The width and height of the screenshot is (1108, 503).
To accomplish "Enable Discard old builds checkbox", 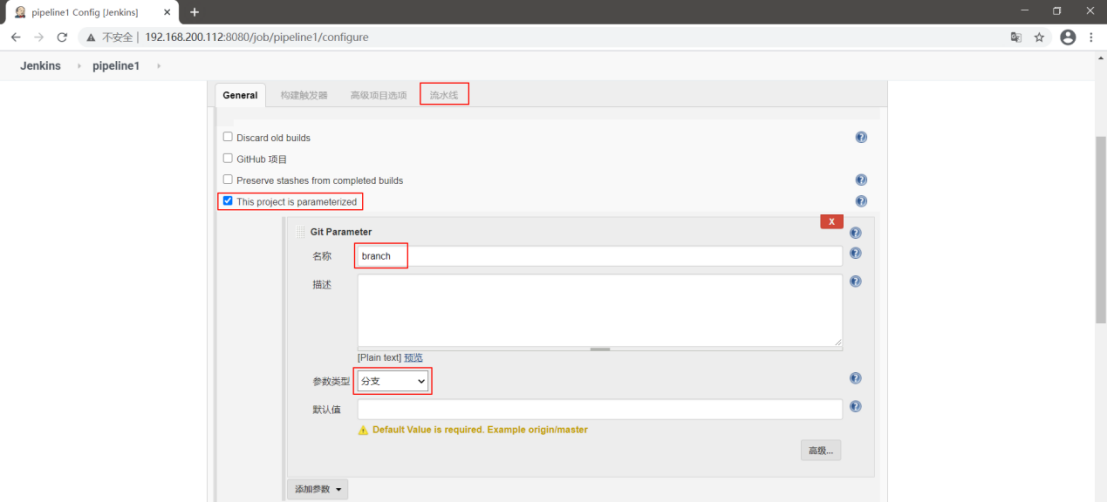I will point(228,137).
